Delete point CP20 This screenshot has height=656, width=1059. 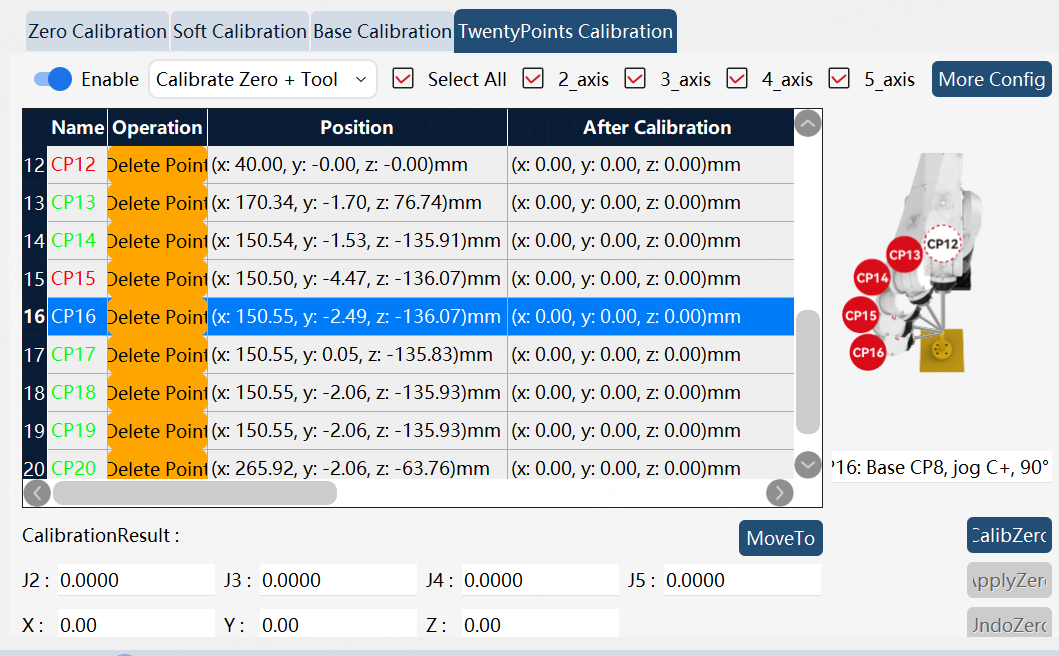157,466
